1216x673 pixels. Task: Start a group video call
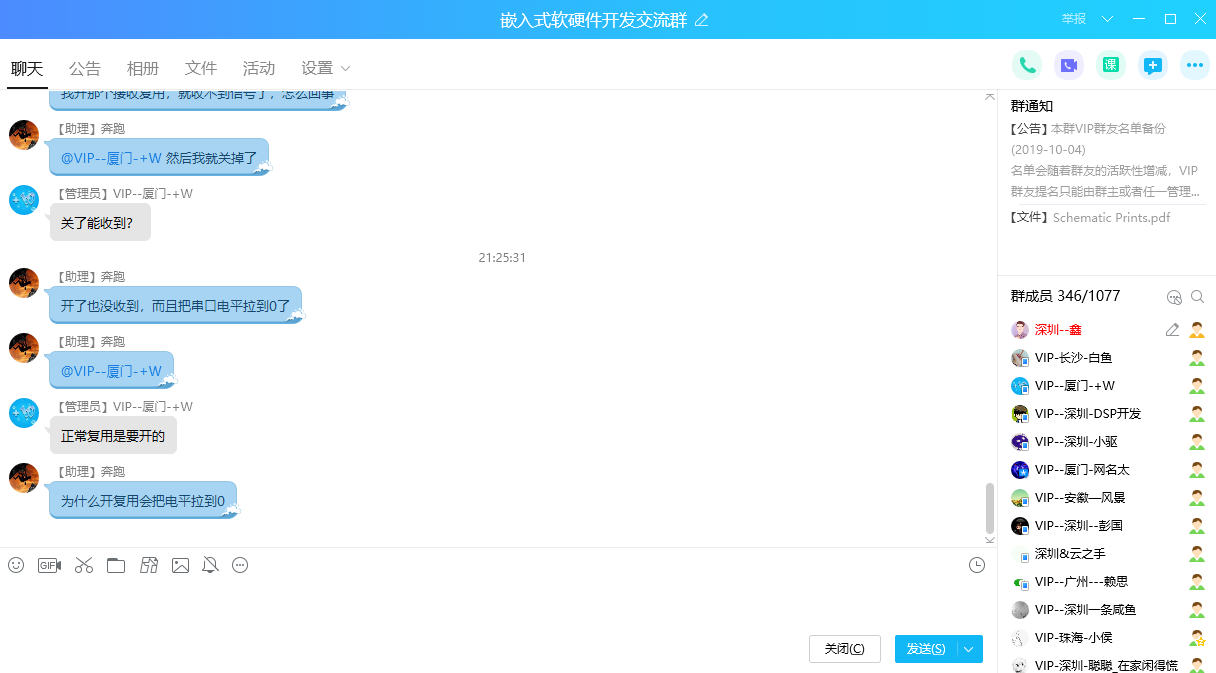pos(1069,64)
